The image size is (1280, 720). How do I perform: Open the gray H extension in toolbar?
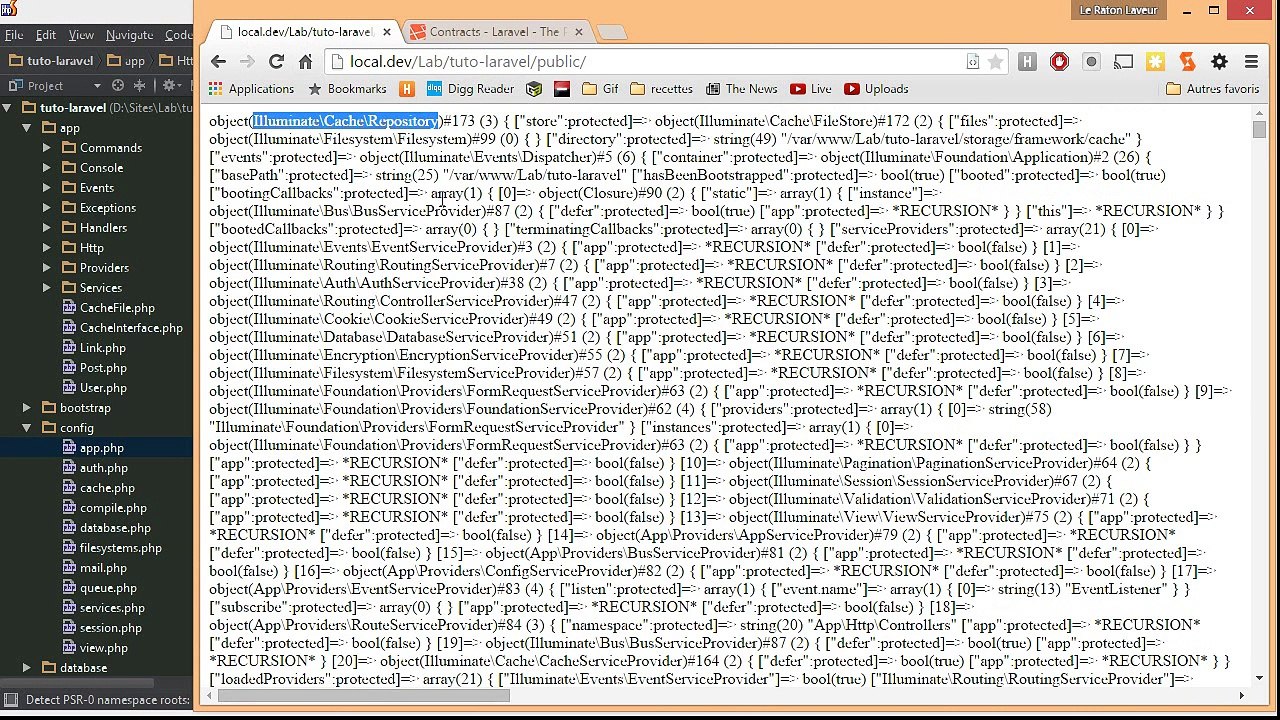coord(1027,62)
